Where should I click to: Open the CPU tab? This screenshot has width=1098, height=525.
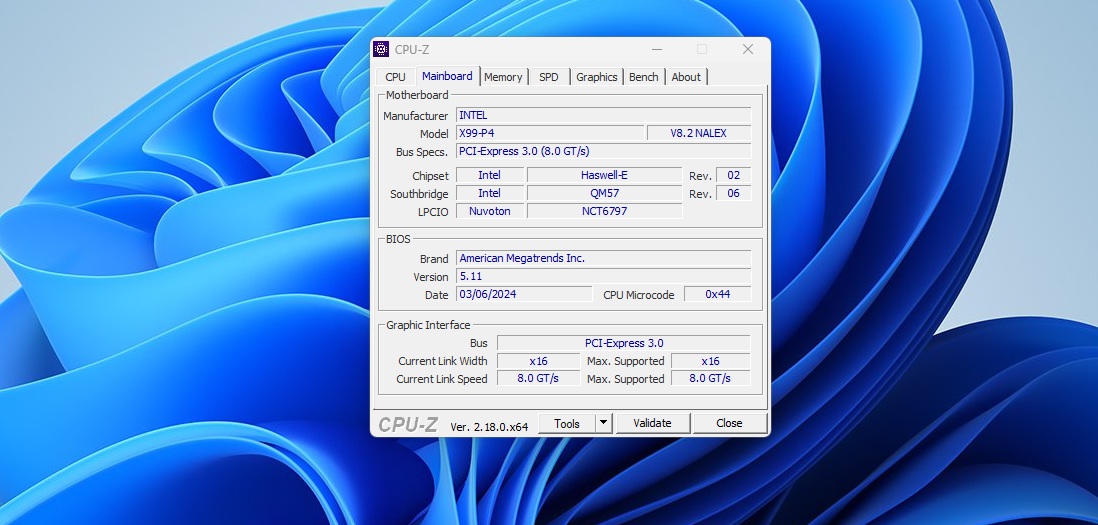coord(396,77)
